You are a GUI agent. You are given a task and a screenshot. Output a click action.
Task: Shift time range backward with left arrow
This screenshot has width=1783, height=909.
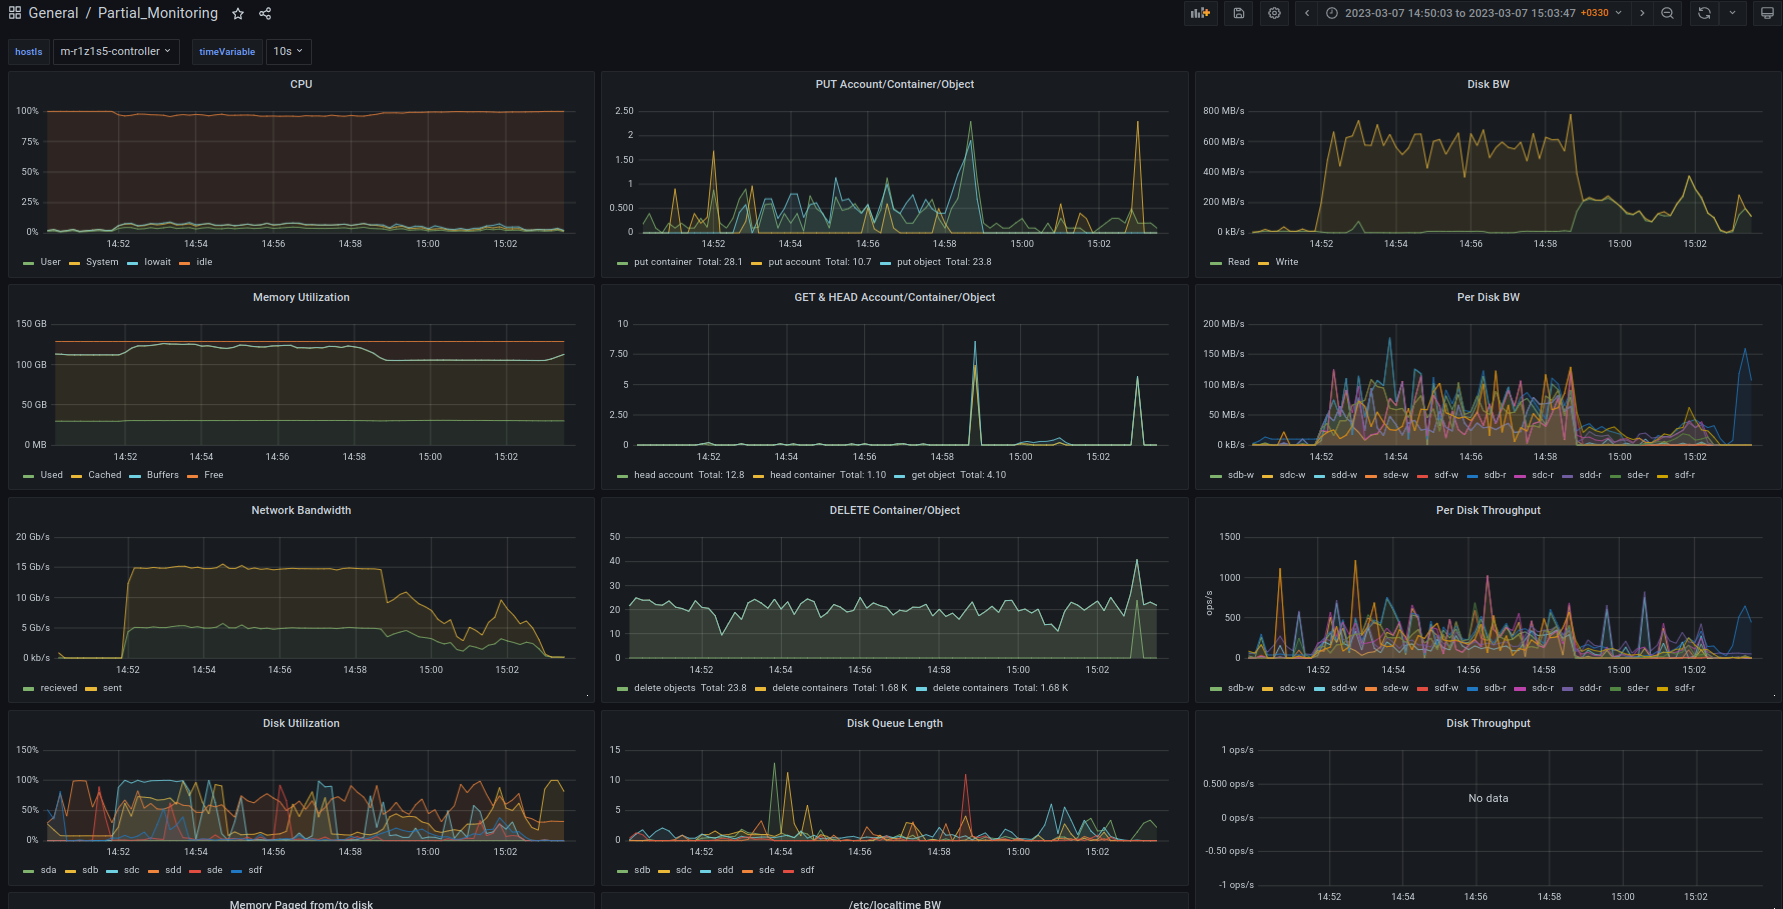[x=1307, y=13]
